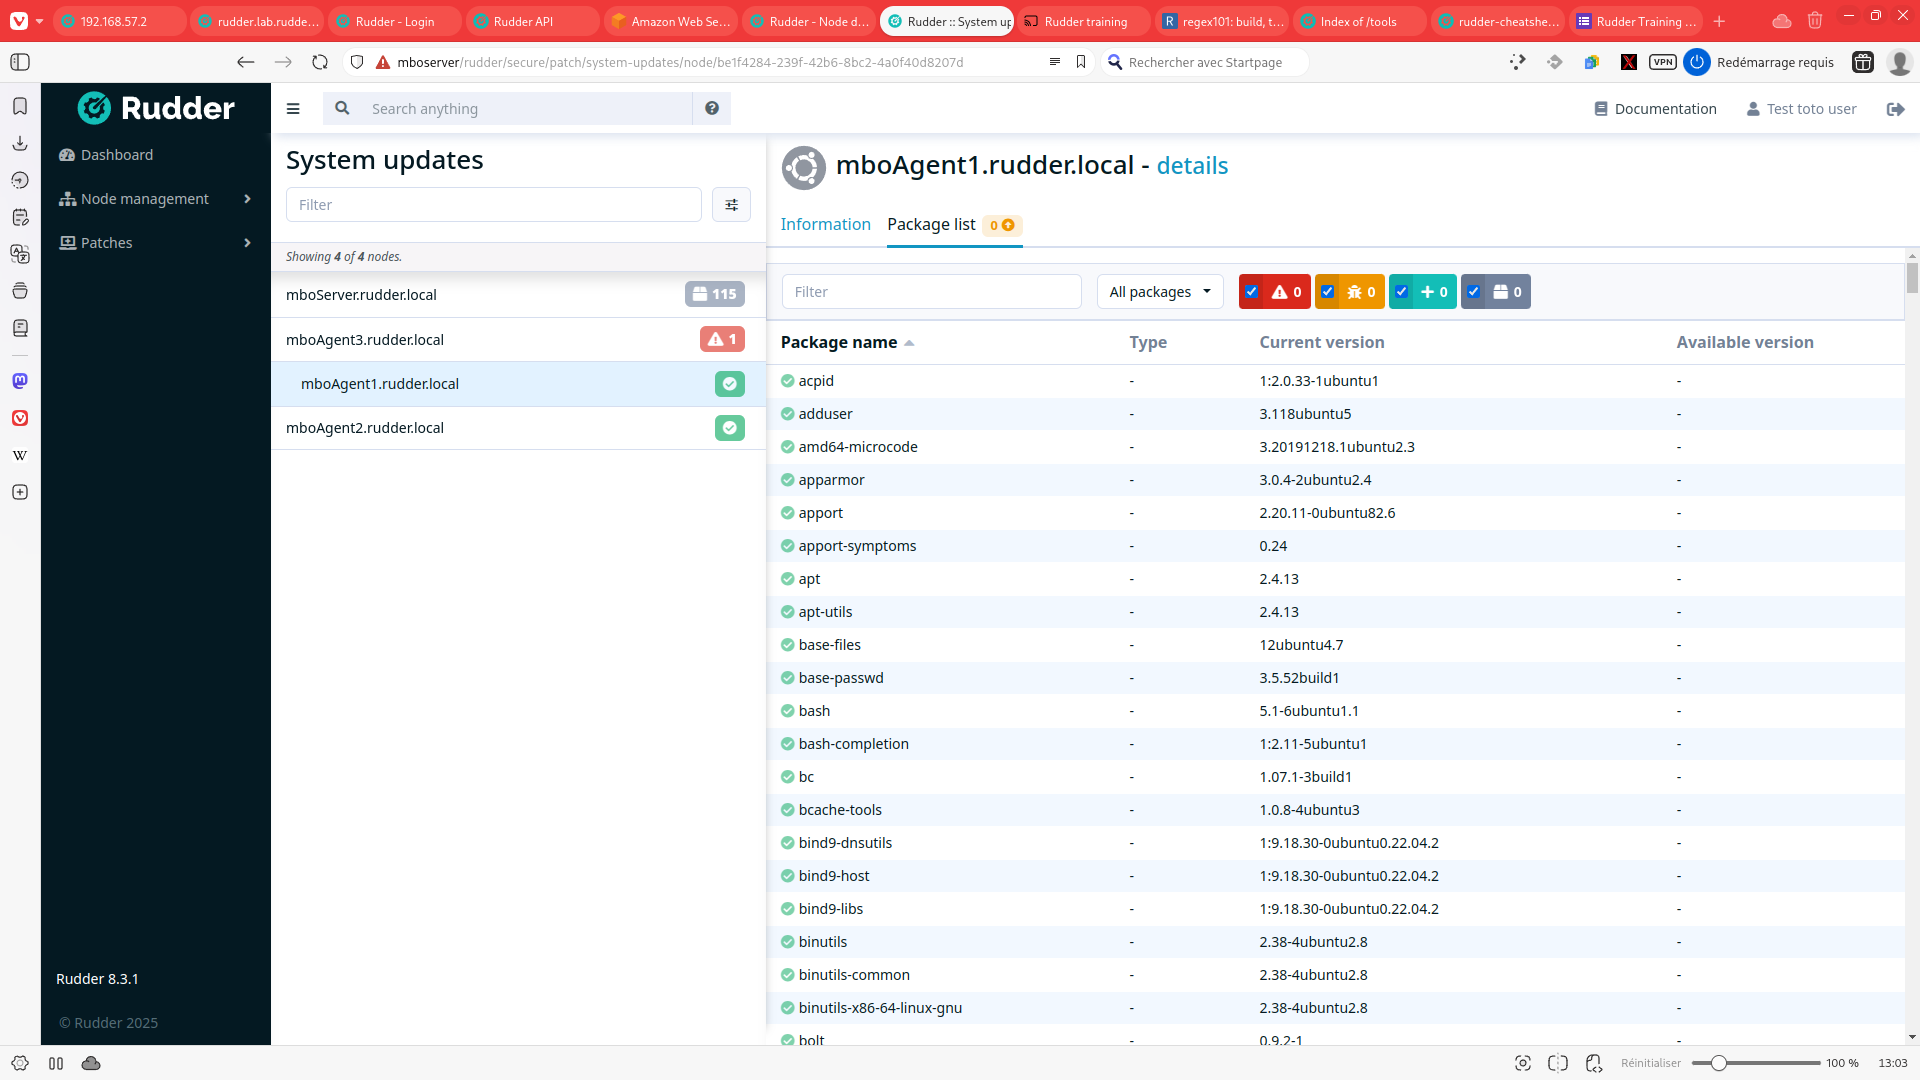Sort the table by Package name

[x=847, y=342]
